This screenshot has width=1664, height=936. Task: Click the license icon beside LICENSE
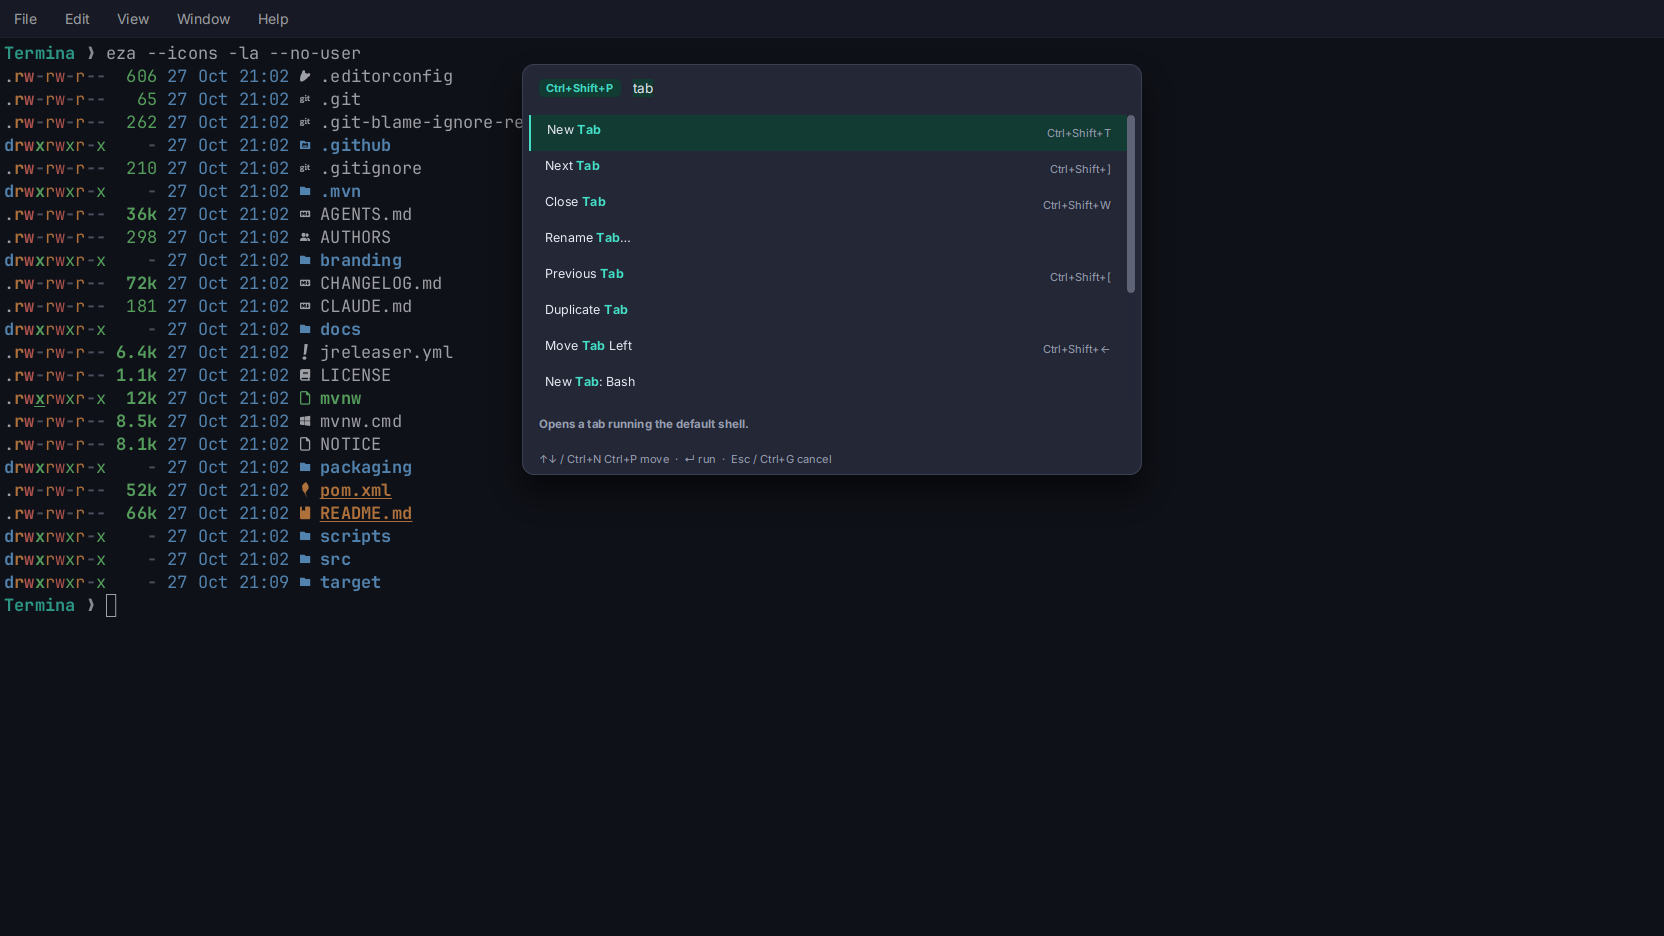305,375
